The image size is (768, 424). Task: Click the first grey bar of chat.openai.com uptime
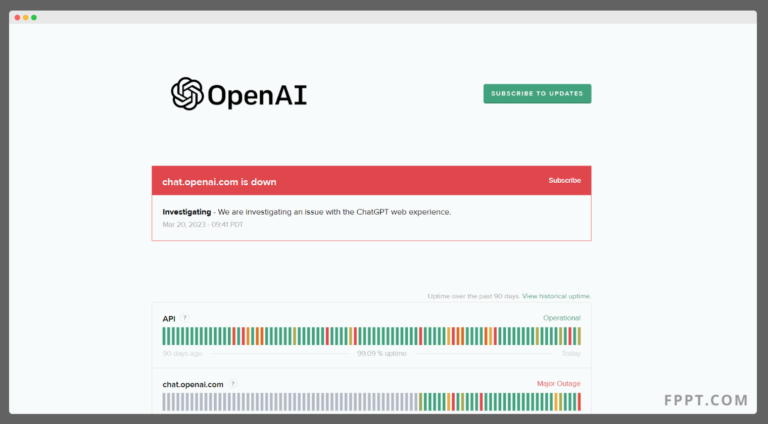[x=164, y=402]
